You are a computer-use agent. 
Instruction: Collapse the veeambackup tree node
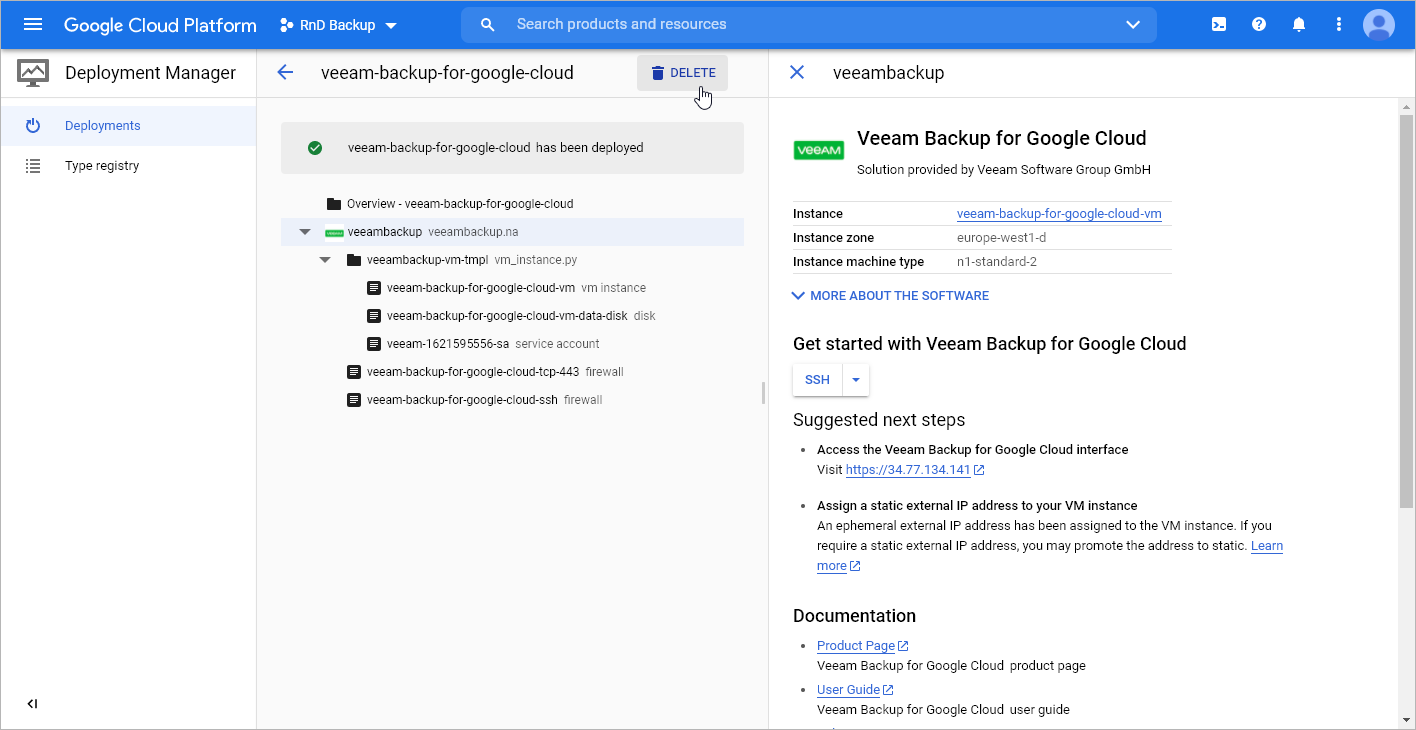click(x=305, y=232)
